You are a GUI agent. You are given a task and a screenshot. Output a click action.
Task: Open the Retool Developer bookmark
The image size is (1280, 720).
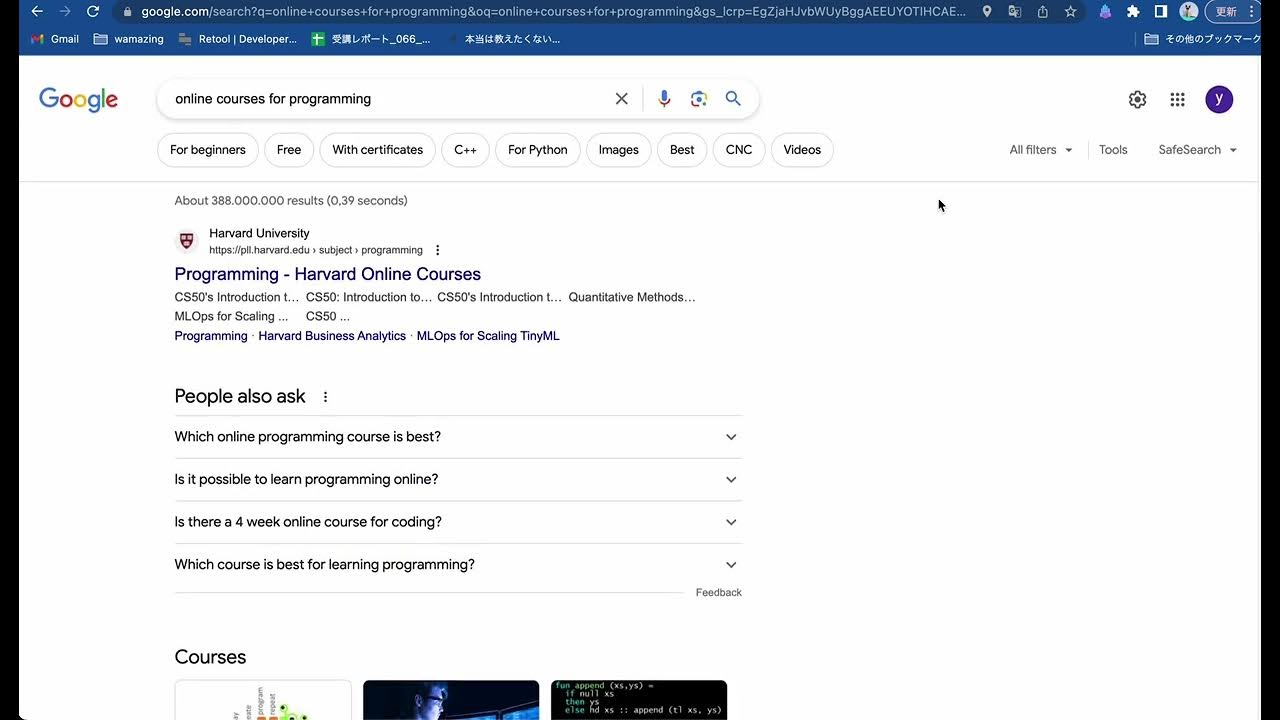238,39
